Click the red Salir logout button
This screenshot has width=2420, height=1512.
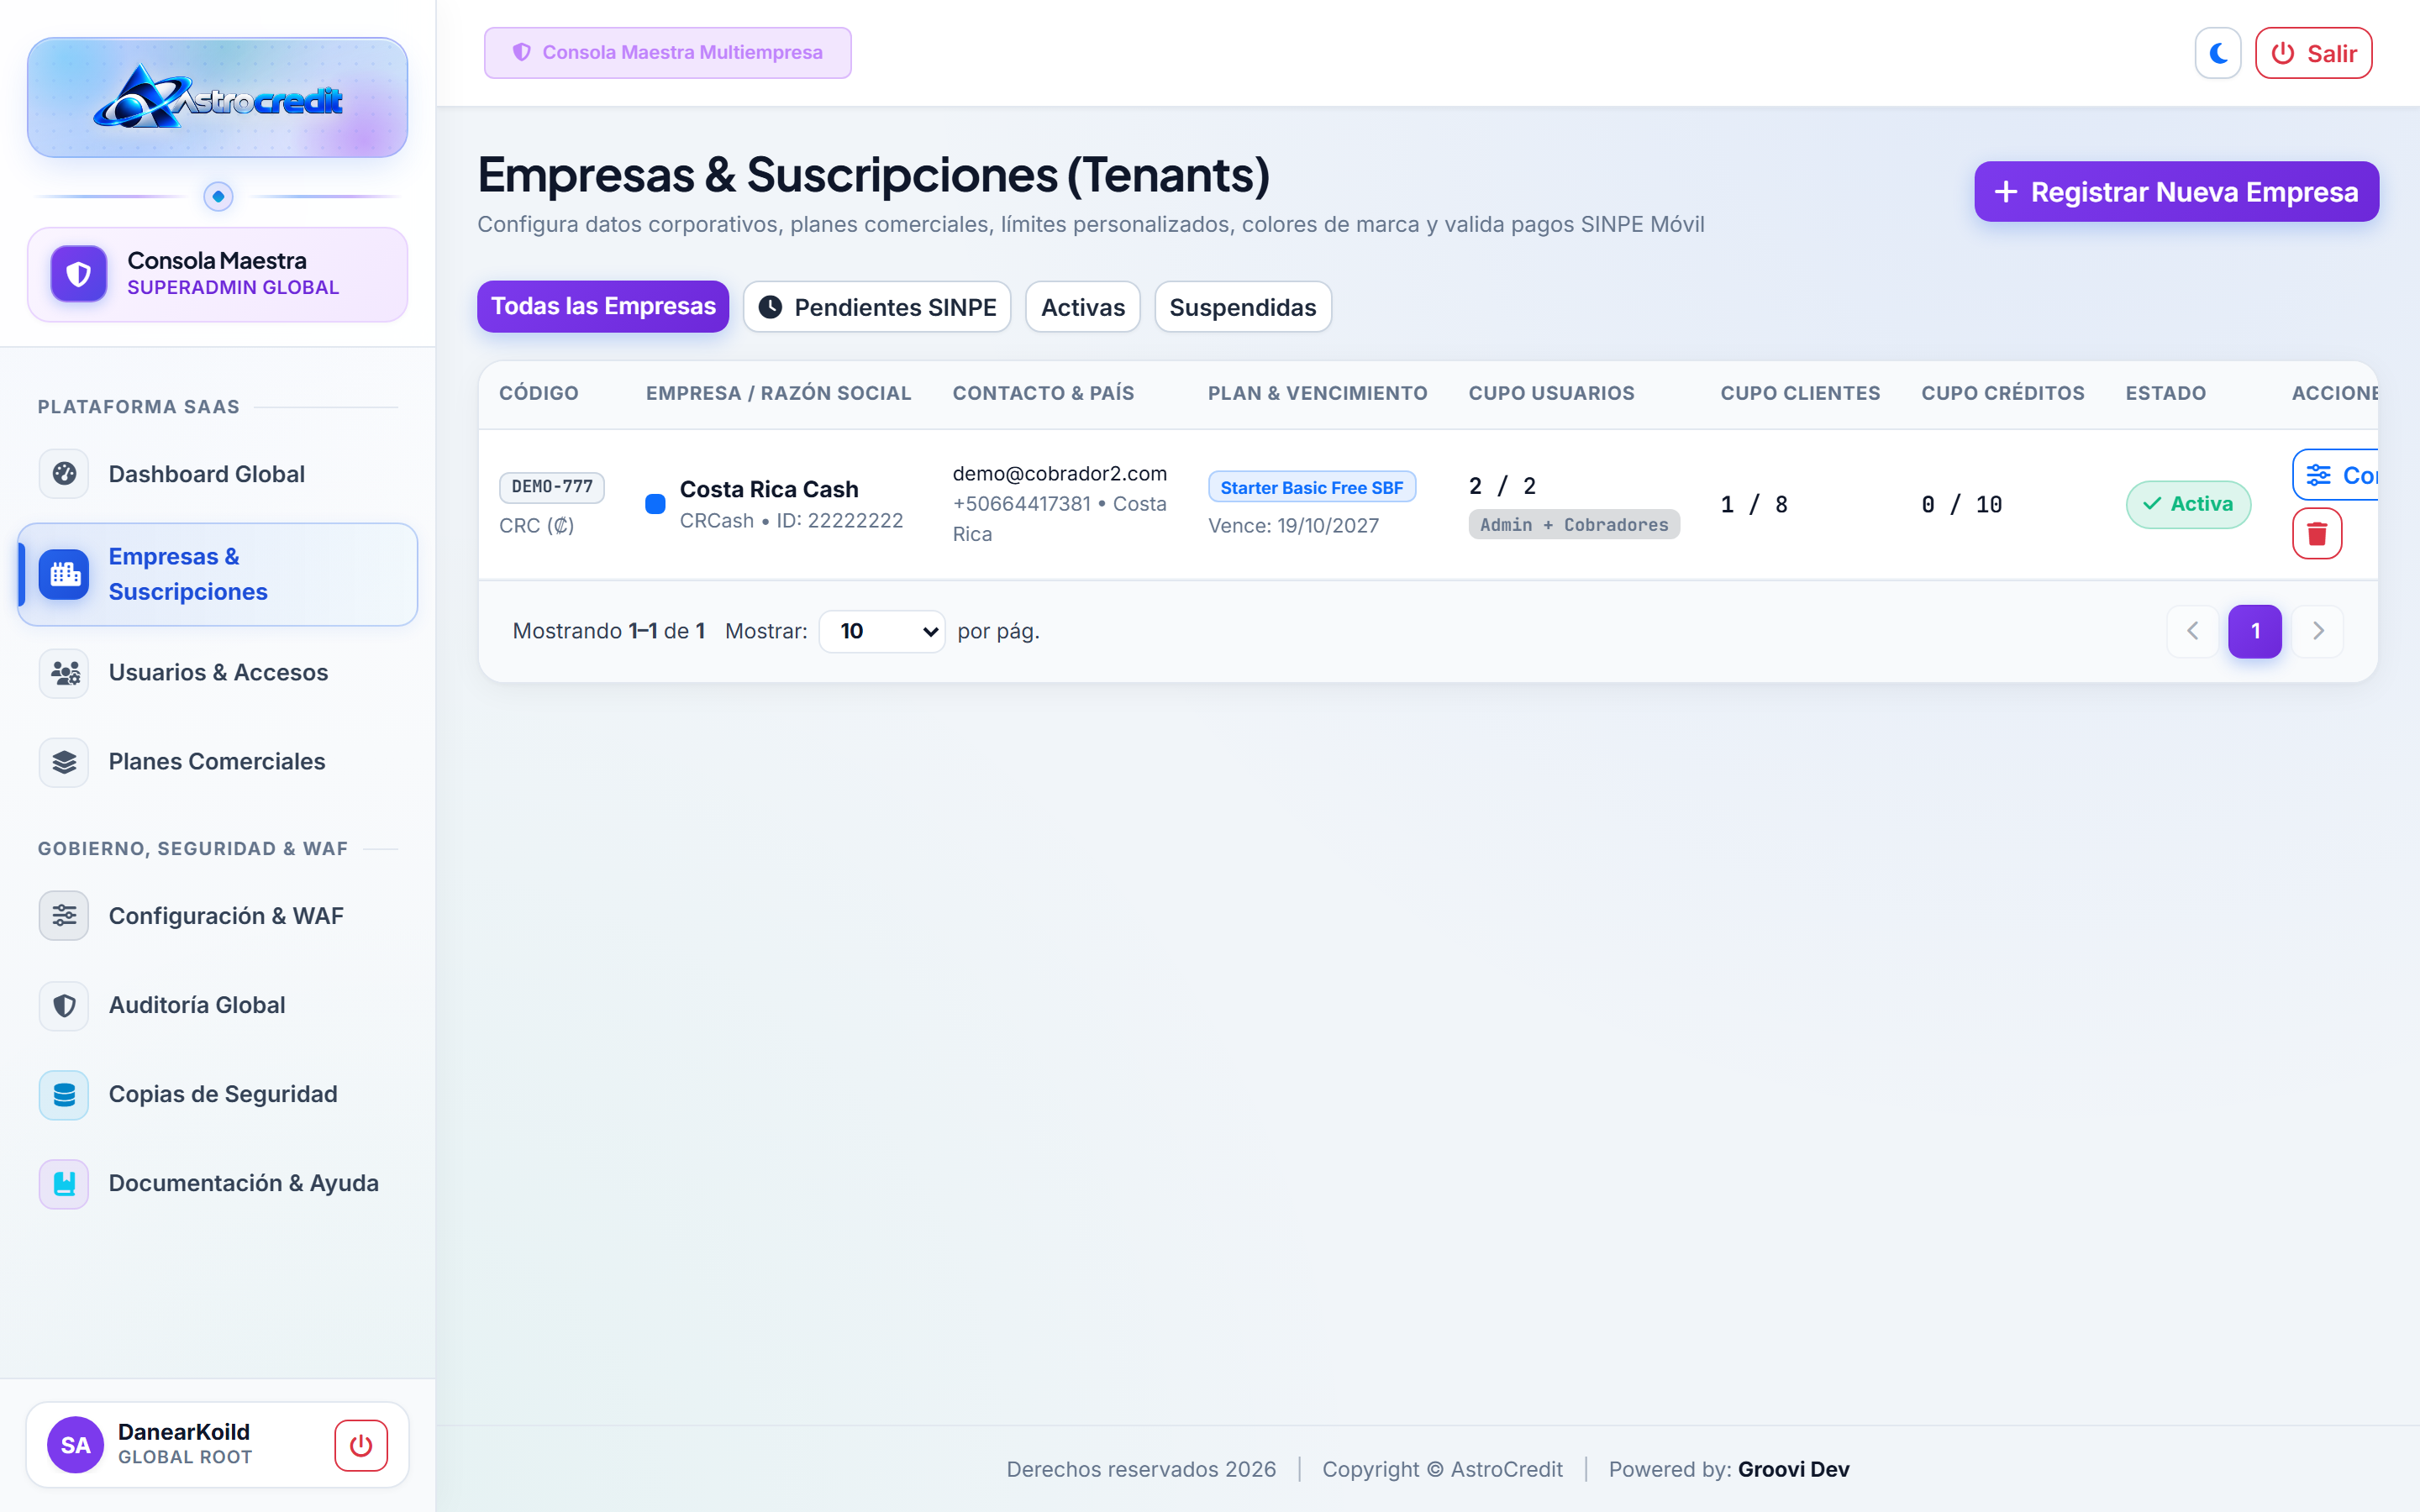[2313, 53]
